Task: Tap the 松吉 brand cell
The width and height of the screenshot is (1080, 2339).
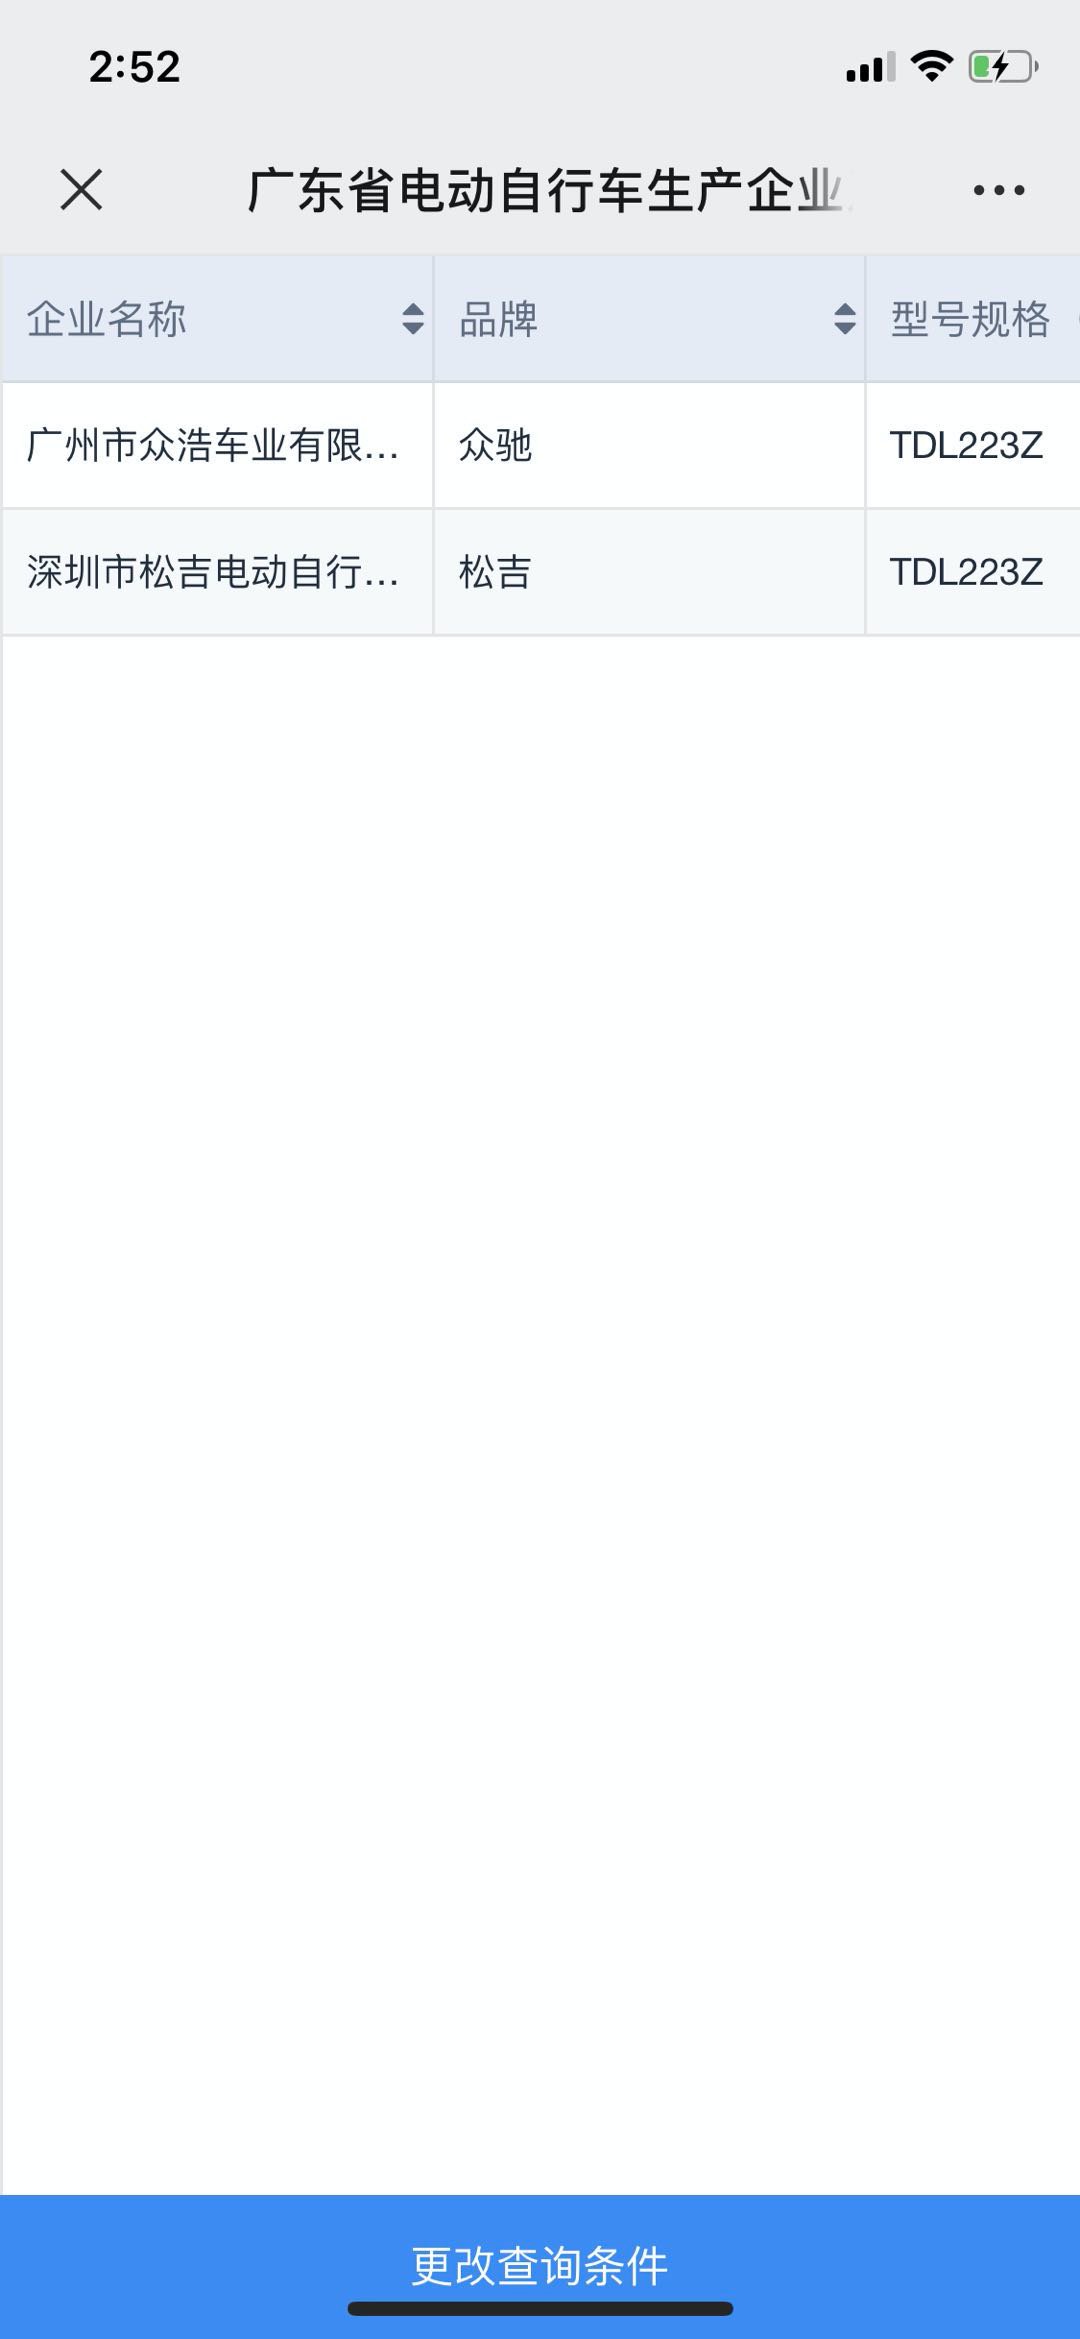Action: point(649,572)
